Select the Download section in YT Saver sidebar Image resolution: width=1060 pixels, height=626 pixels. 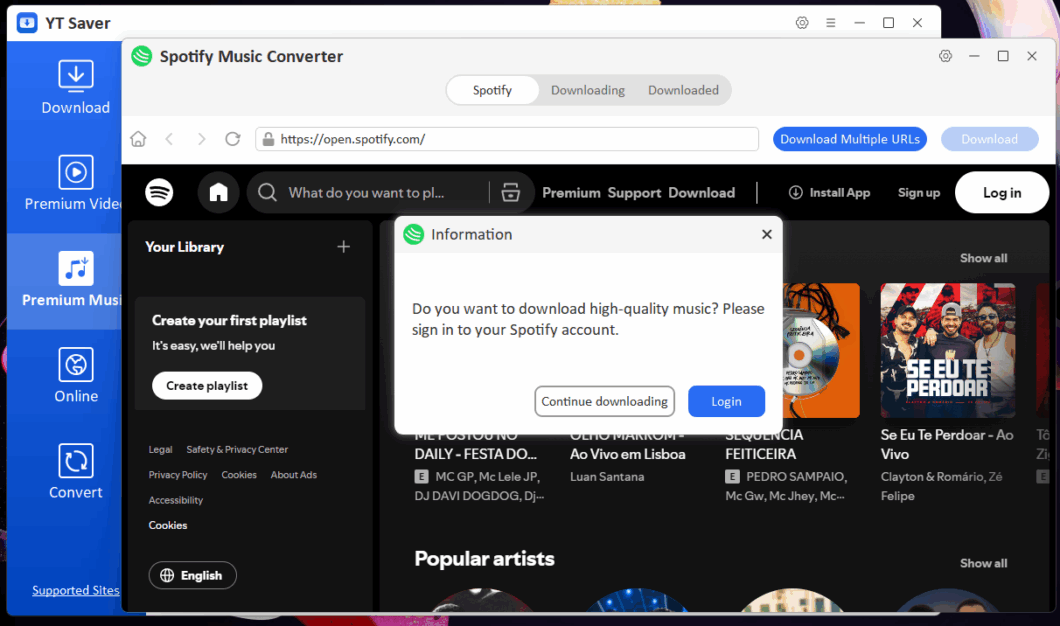click(x=75, y=88)
